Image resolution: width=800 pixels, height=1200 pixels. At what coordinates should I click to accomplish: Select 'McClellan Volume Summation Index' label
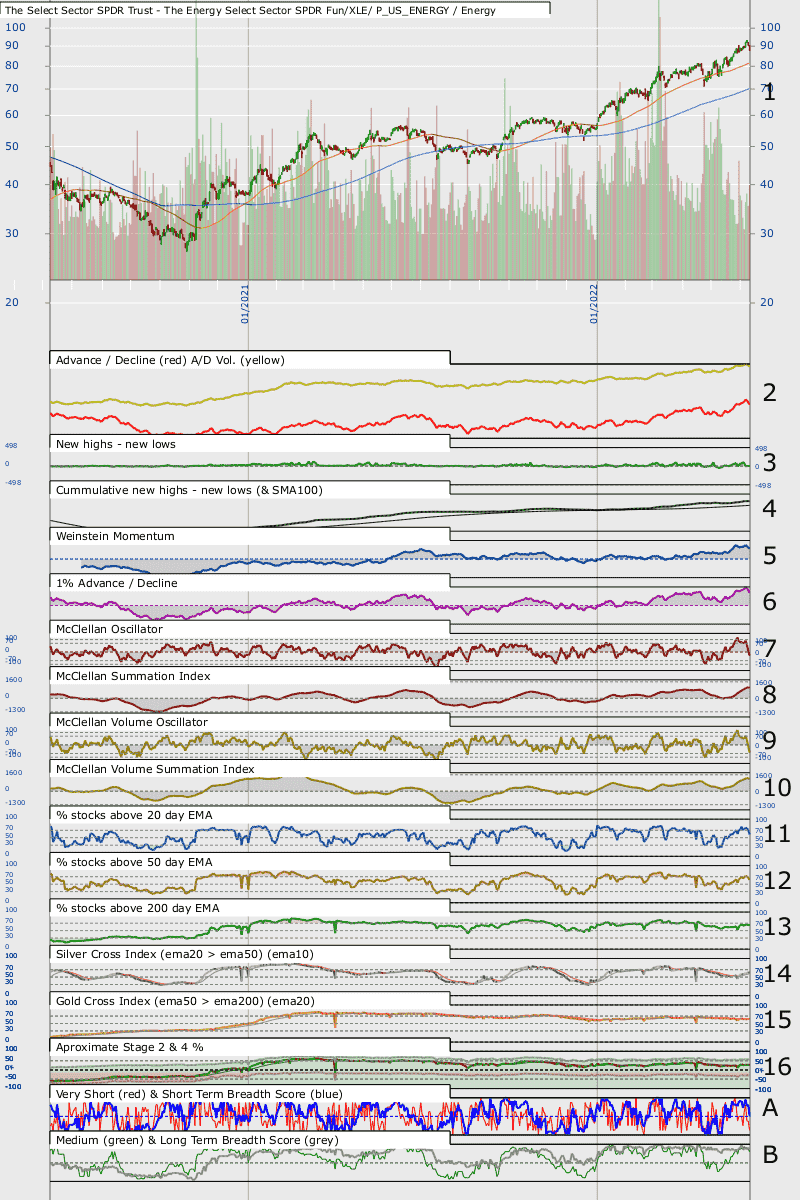pyautogui.click(x=155, y=769)
